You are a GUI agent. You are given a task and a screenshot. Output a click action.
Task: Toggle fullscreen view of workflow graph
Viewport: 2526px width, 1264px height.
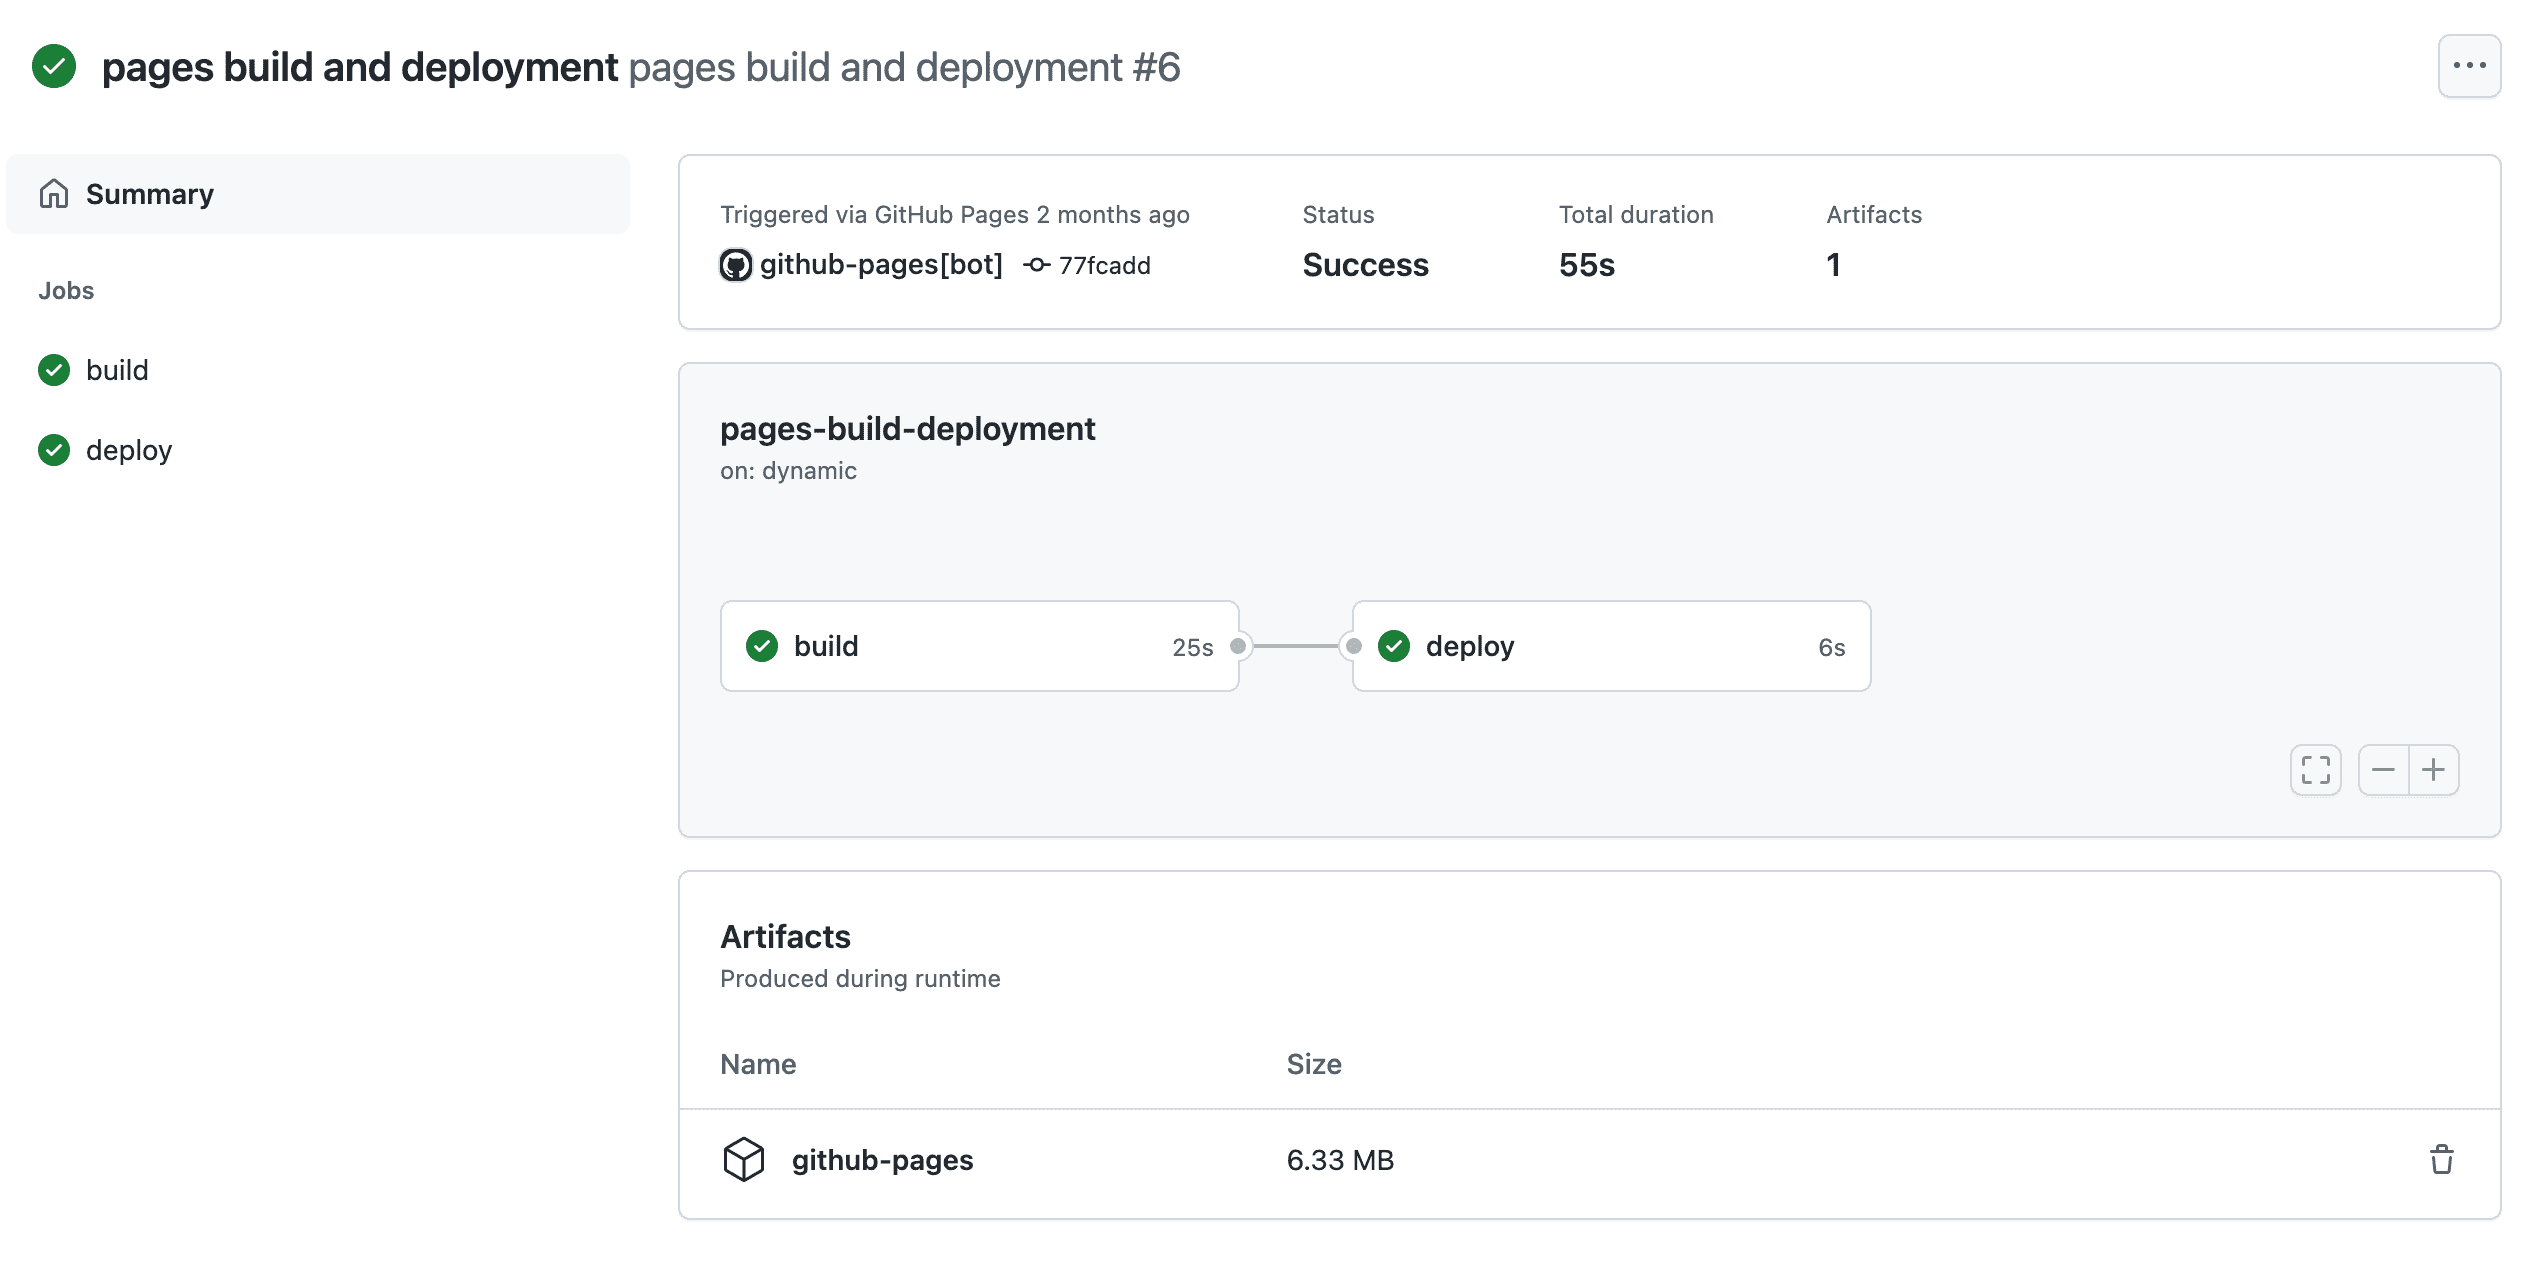2315,770
